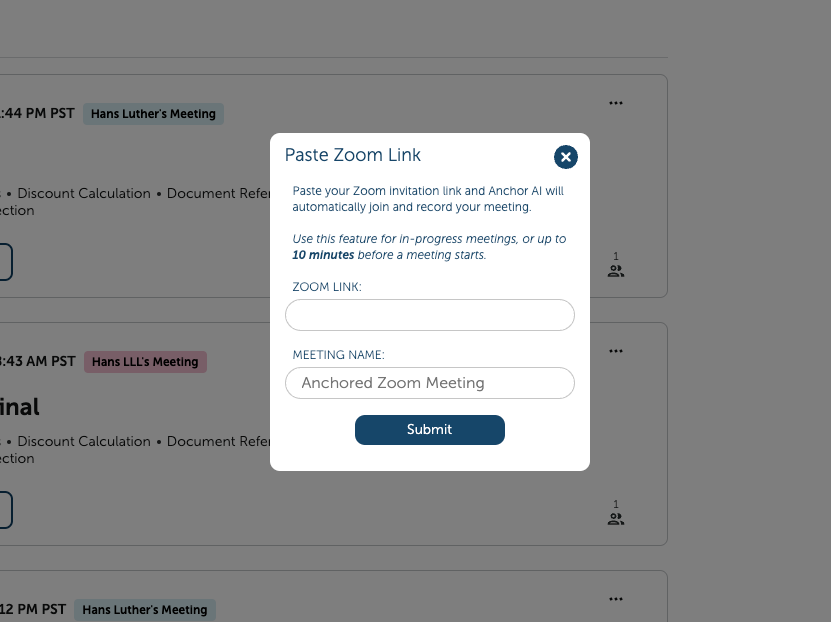The width and height of the screenshot is (831, 622).
Task: Open three-dot menu on Hans LLL's Meeting card
Action: click(616, 351)
